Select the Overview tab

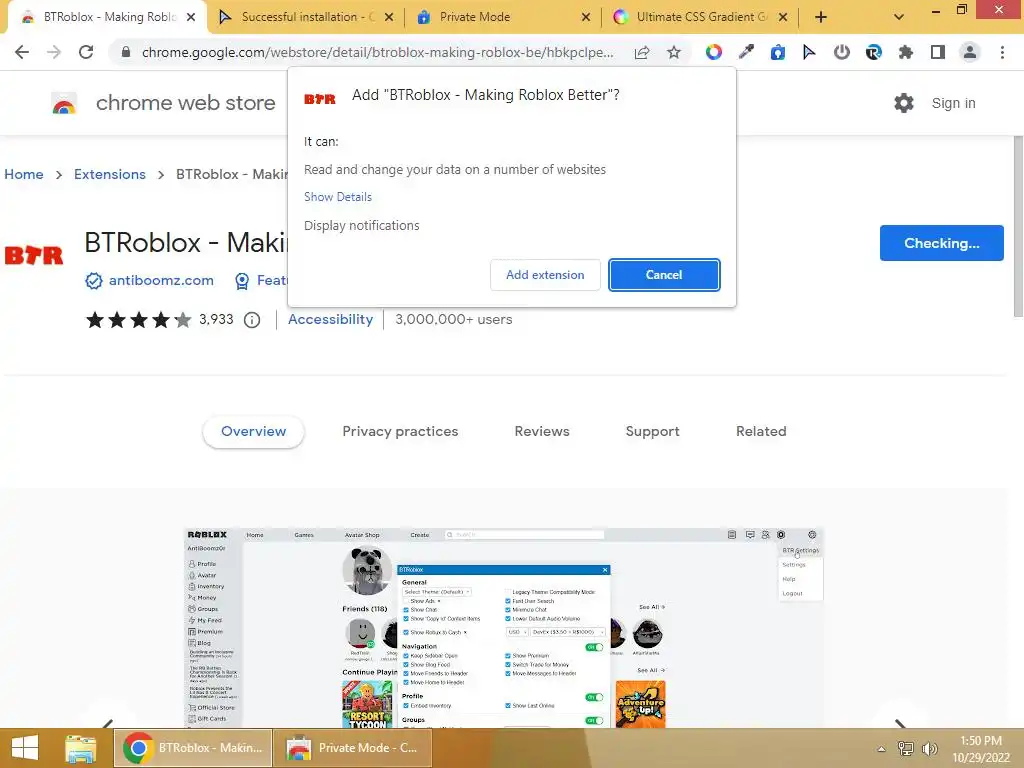[253, 431]
